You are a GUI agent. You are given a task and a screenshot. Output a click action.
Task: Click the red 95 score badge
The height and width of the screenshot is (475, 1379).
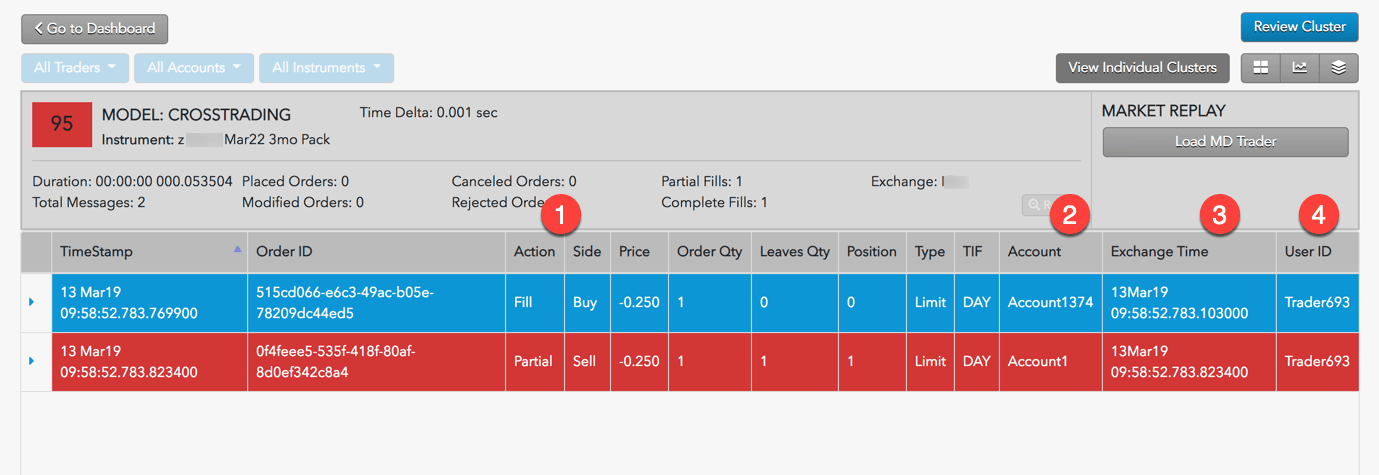62,125
